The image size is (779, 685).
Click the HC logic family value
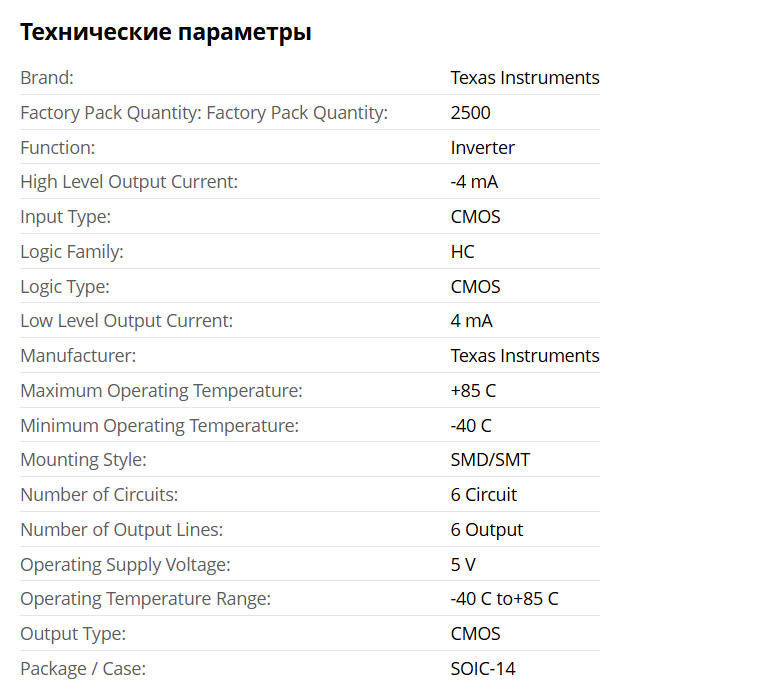[x=462, y=252]
